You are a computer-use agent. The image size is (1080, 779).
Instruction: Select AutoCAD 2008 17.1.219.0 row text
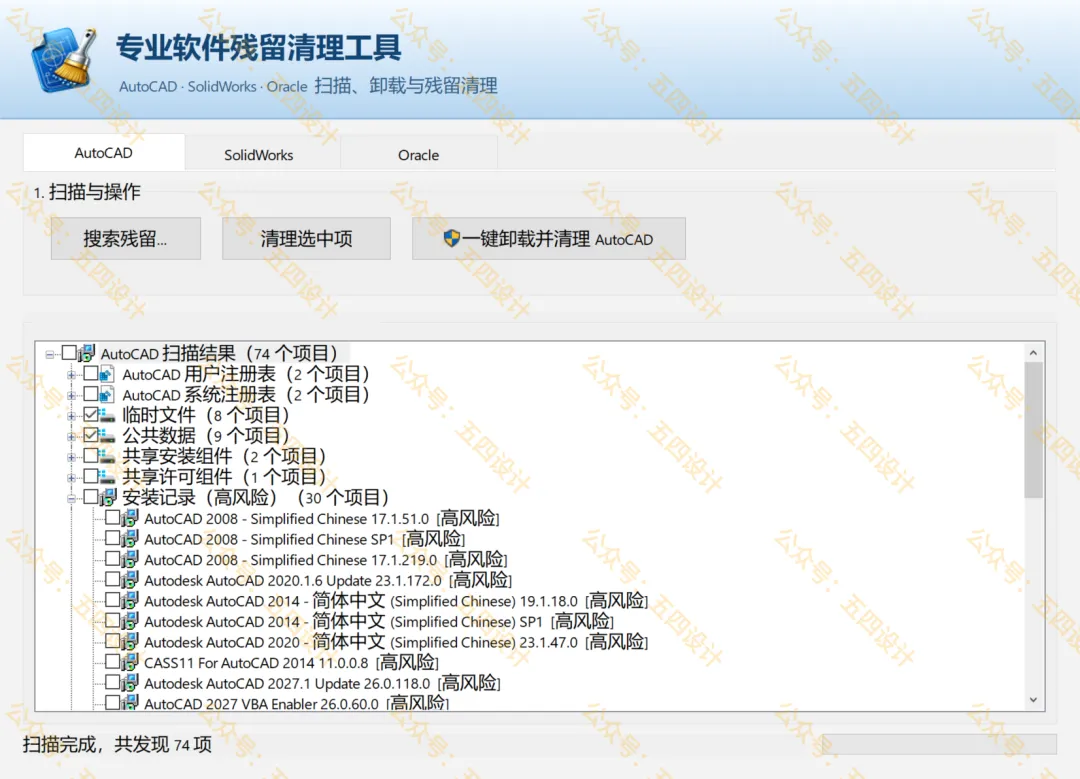(x=325, y=560)
